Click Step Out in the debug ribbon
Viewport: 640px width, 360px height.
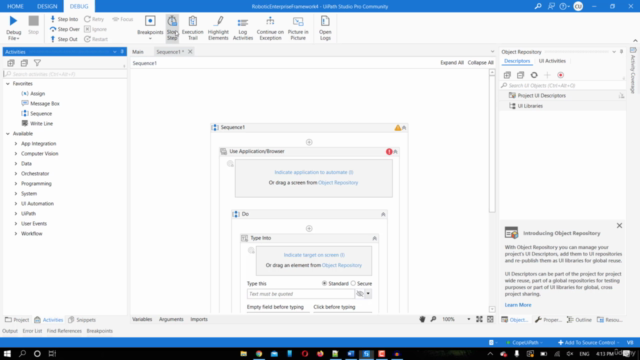(64, 39)
